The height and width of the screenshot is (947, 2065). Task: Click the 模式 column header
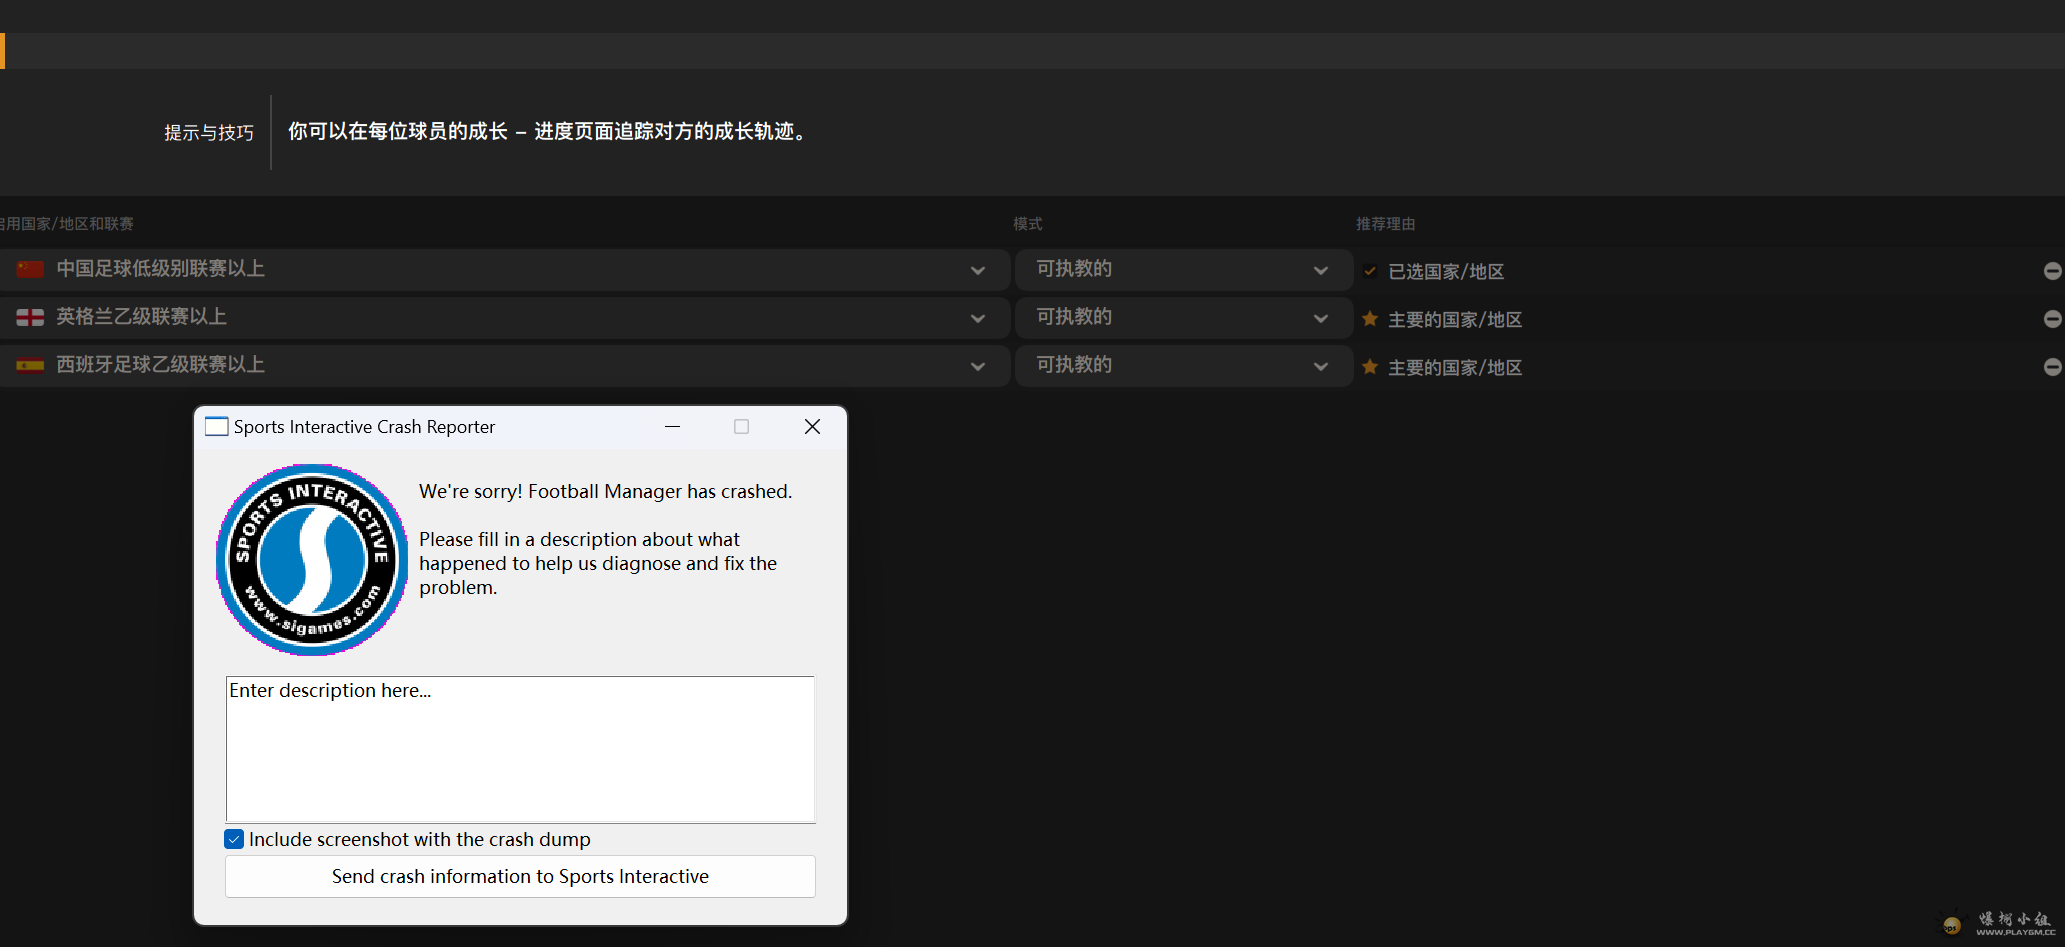[x=1028, y=224]
